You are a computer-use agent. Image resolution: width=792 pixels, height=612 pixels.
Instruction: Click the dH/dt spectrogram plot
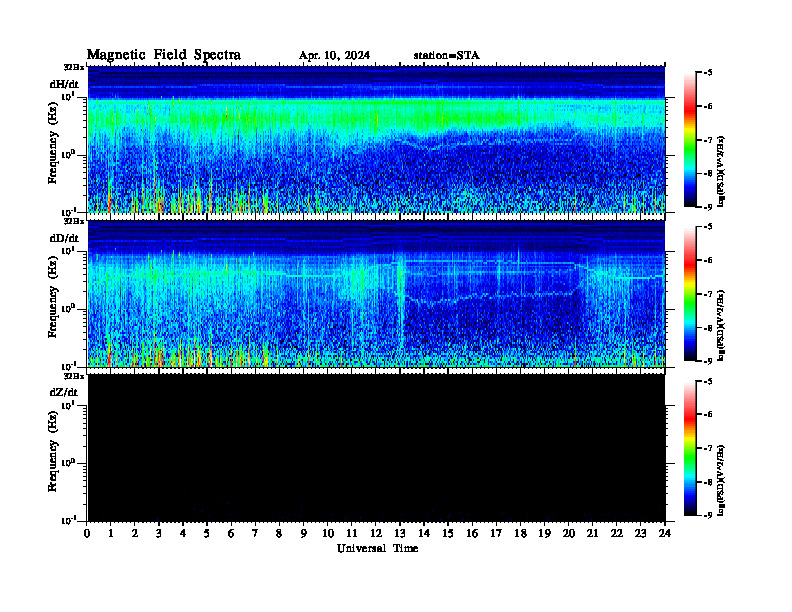pos(376,139)
